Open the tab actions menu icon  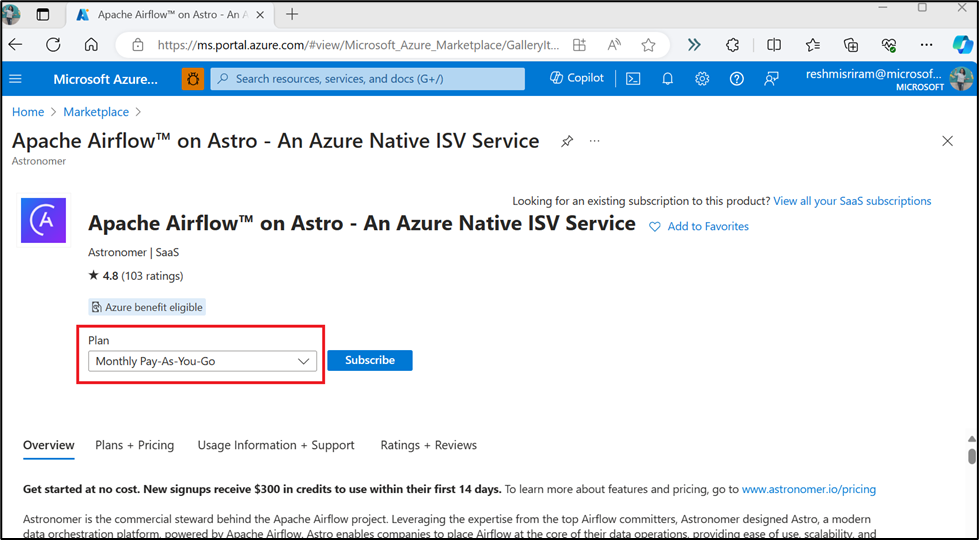42,14
